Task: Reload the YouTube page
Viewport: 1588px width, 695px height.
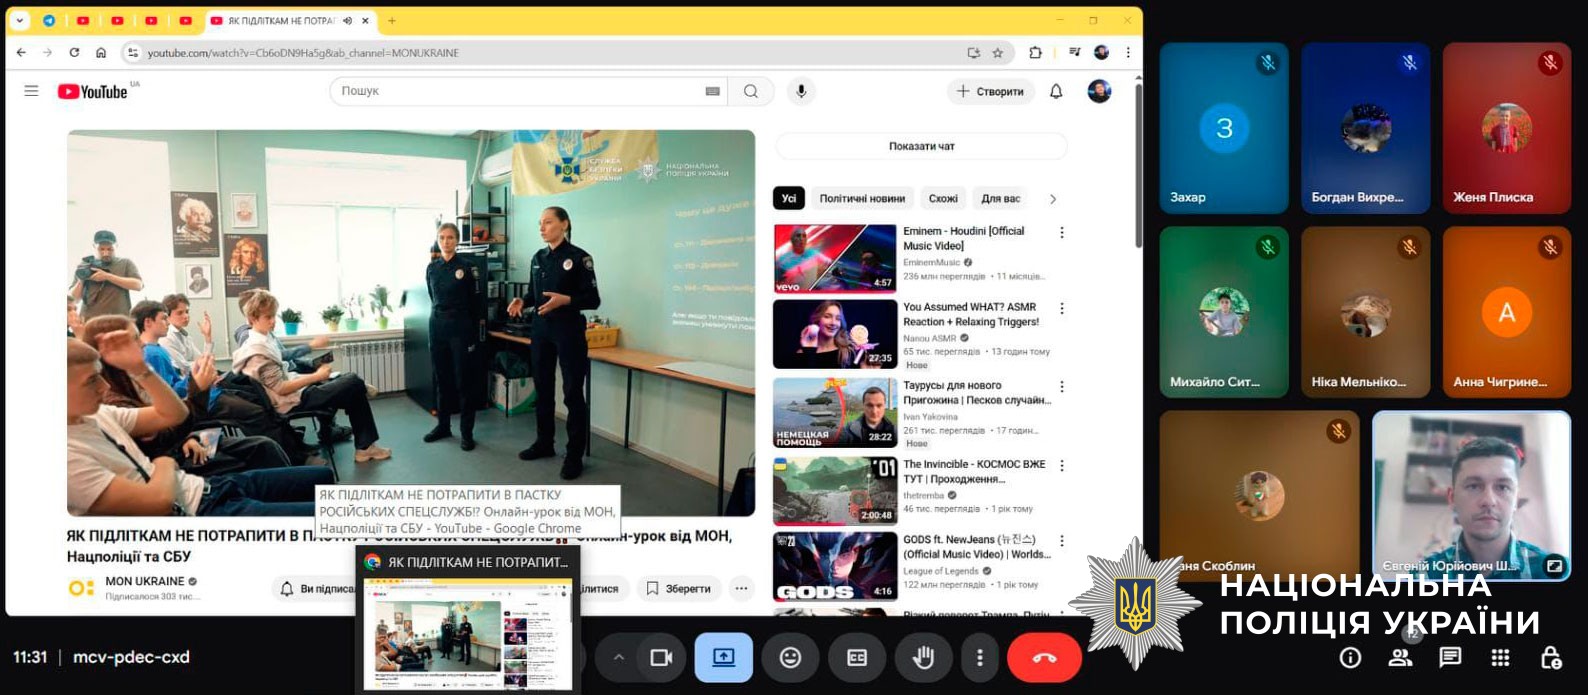Action: coord(74,52)
